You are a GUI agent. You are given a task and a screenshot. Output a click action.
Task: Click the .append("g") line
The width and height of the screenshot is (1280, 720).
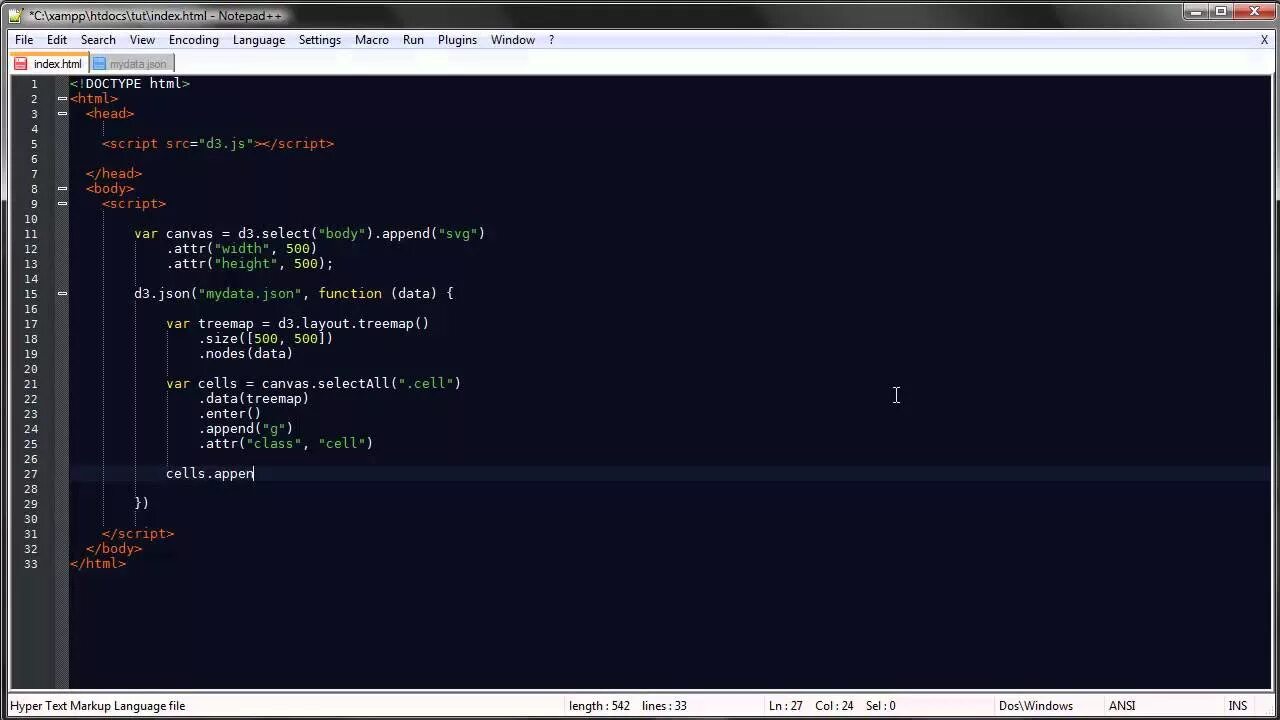(246, 429)
